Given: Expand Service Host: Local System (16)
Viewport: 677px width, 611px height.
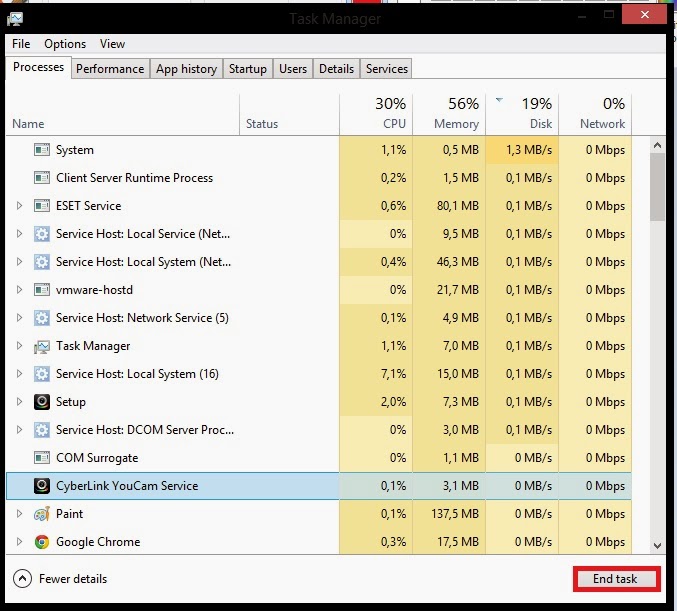Looking at the screenshot, I should 19,374.
